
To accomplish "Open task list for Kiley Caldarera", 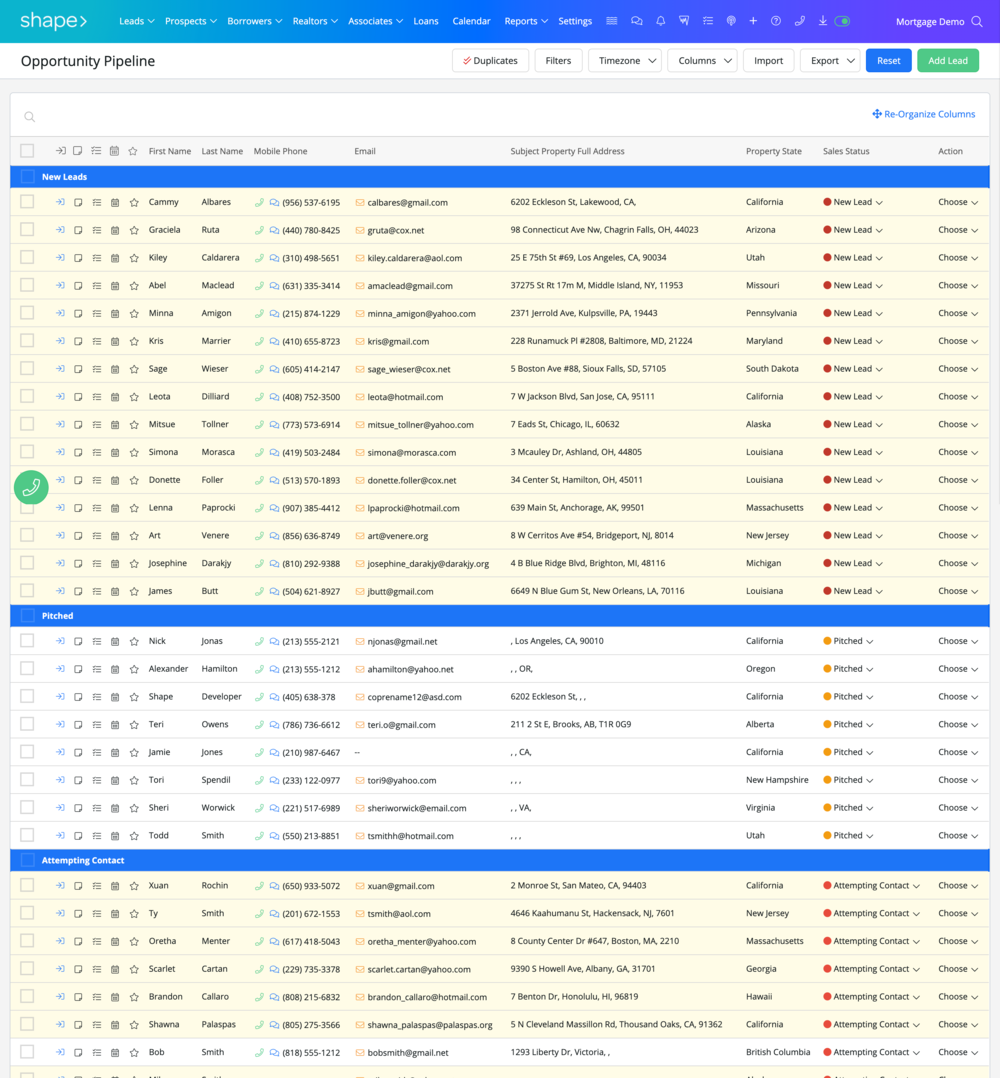I will 97,258.
